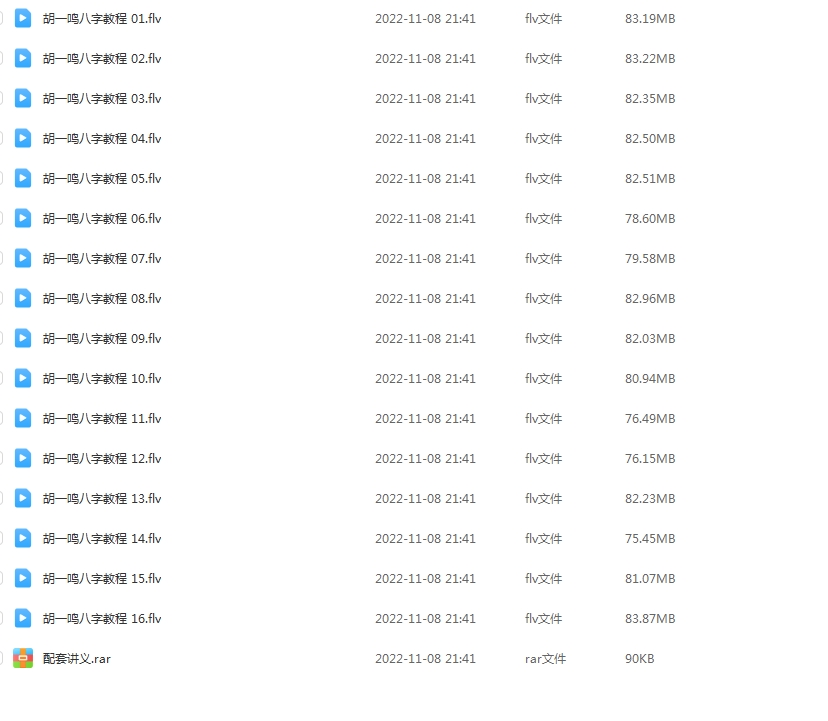Tick the checkbox beside 胡一鸣八字教程 02.flv
Viewport: 828px width, 721px height.
click(x=1, y=59)
